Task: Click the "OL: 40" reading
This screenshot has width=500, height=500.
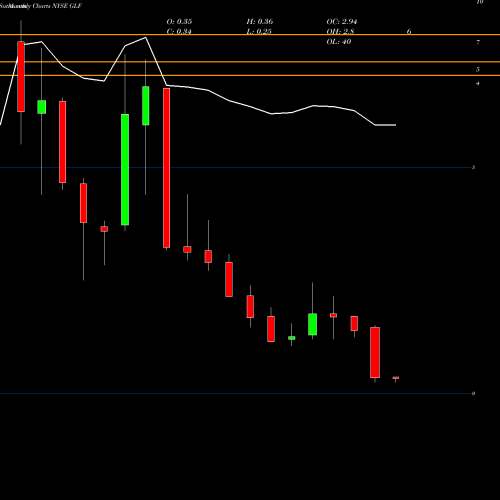Action: pyautogui.click(x=339, y=42)
